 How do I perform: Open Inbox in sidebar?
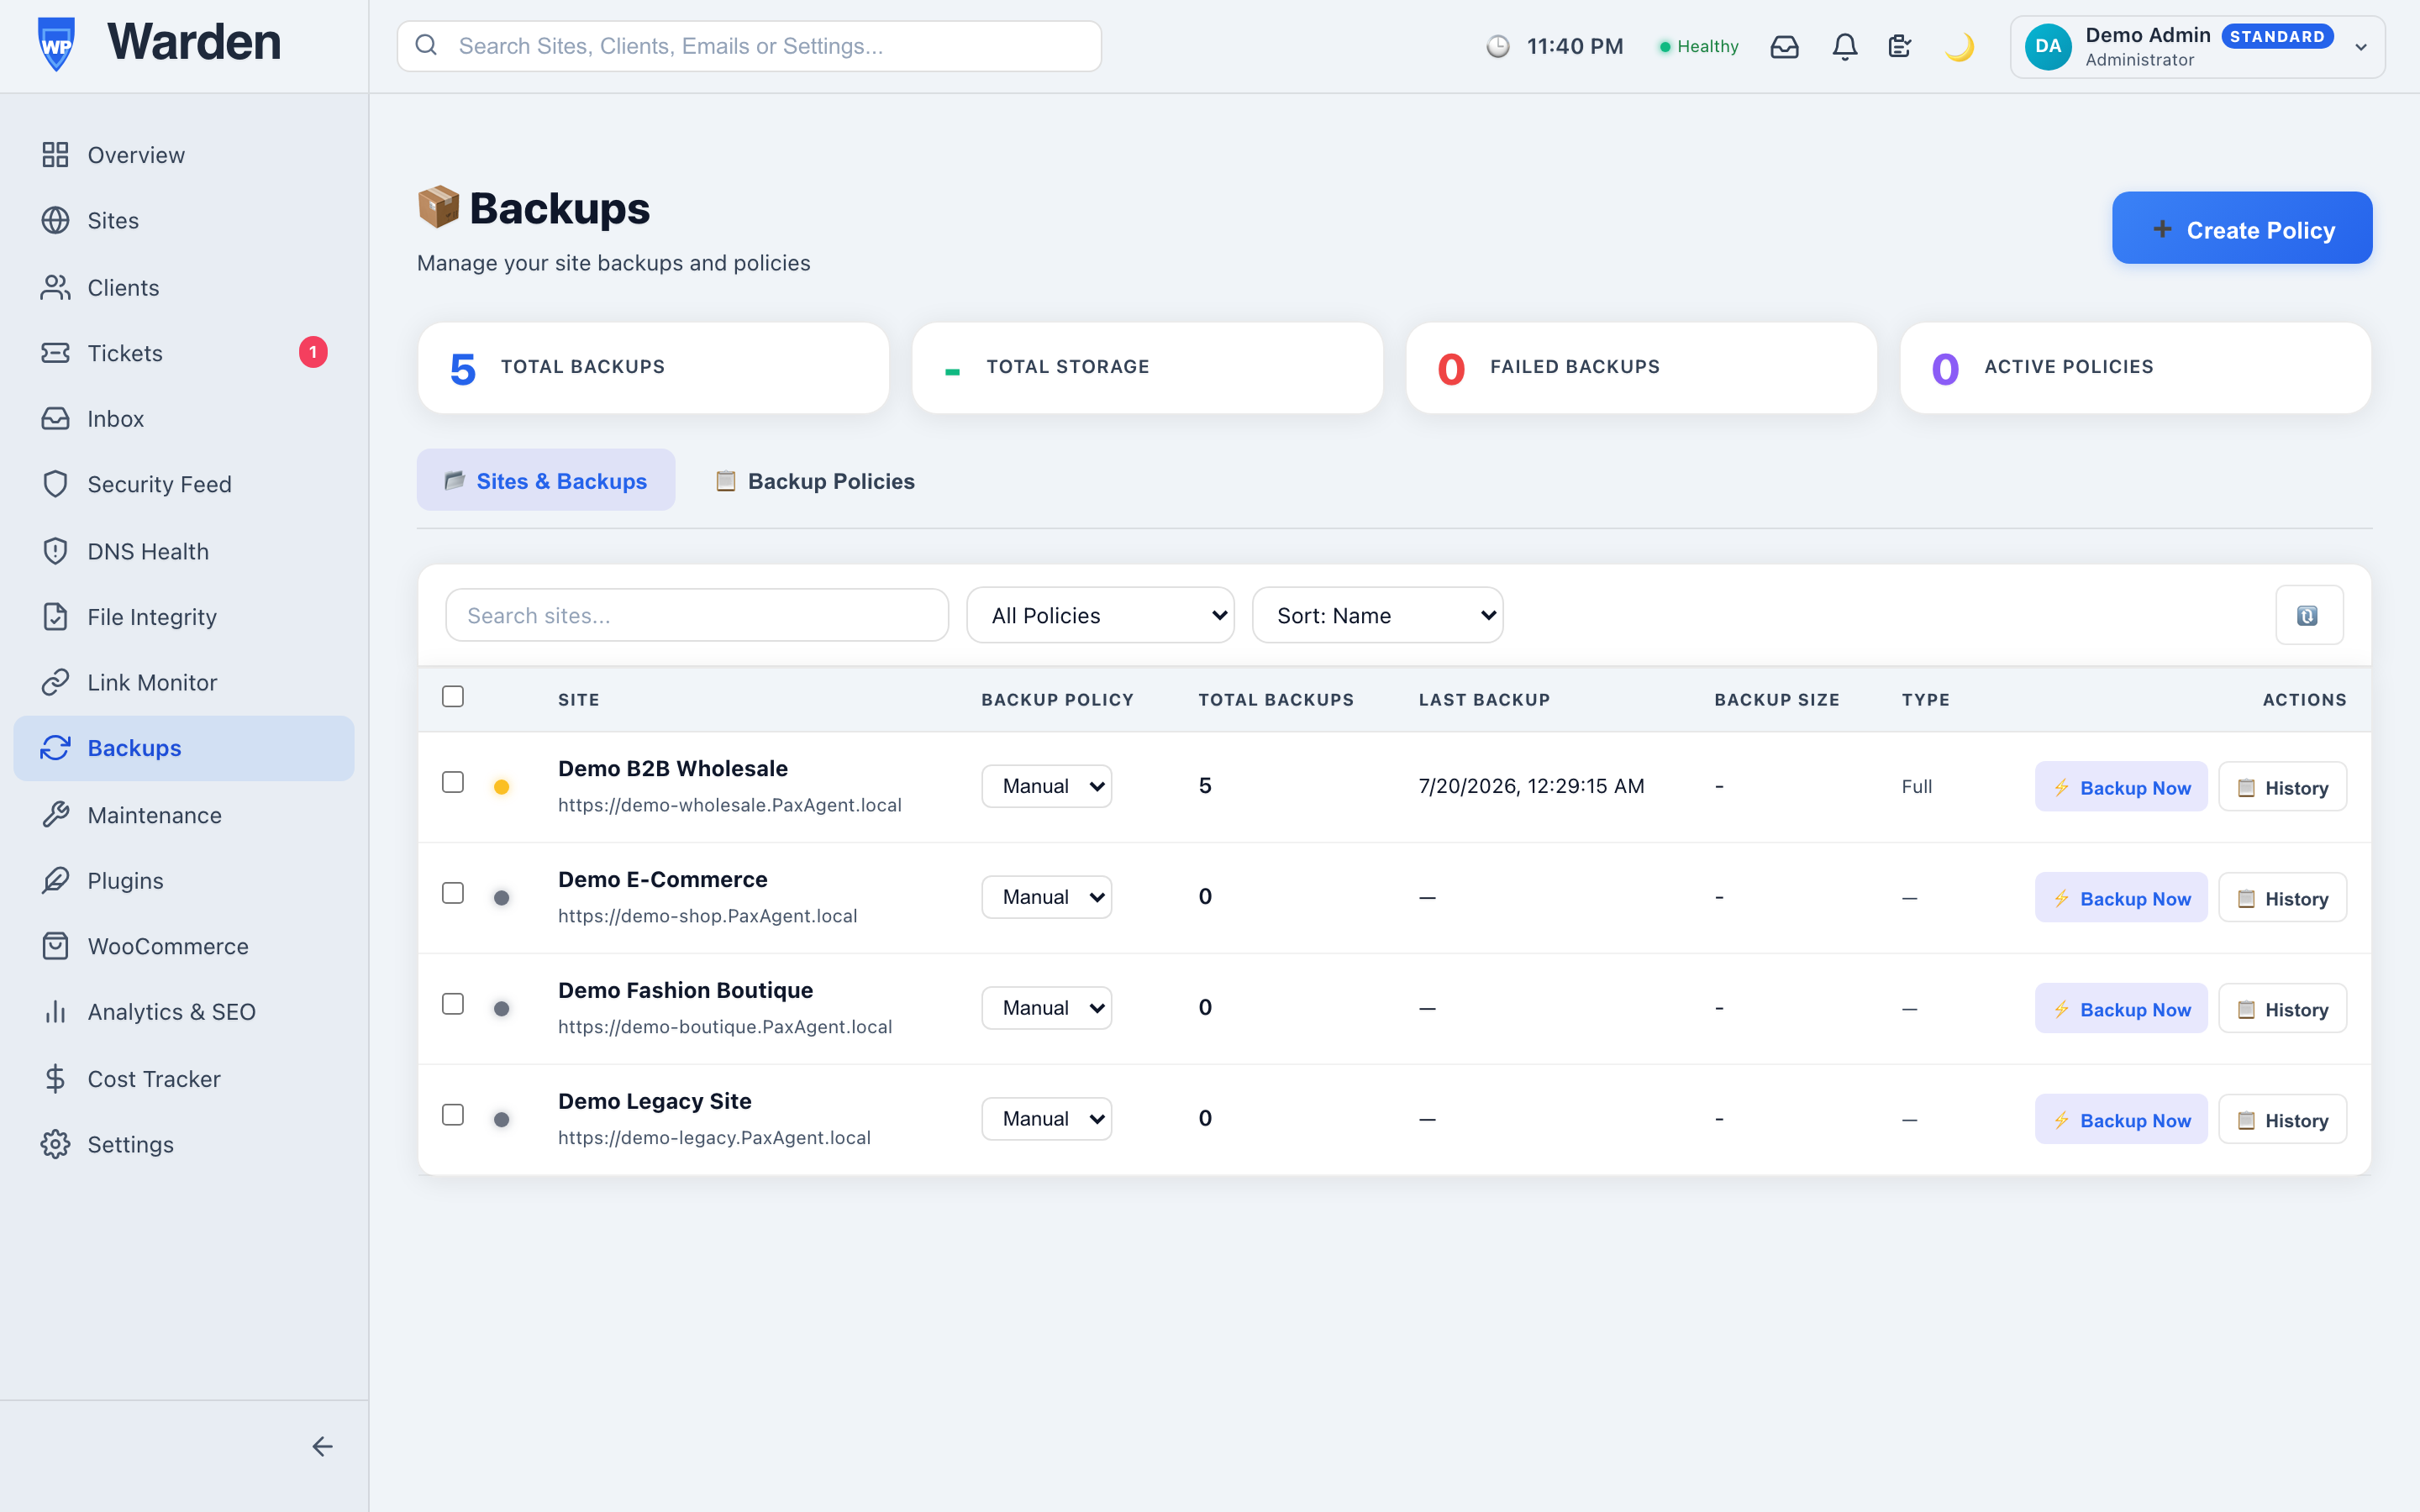click(184, 418)
